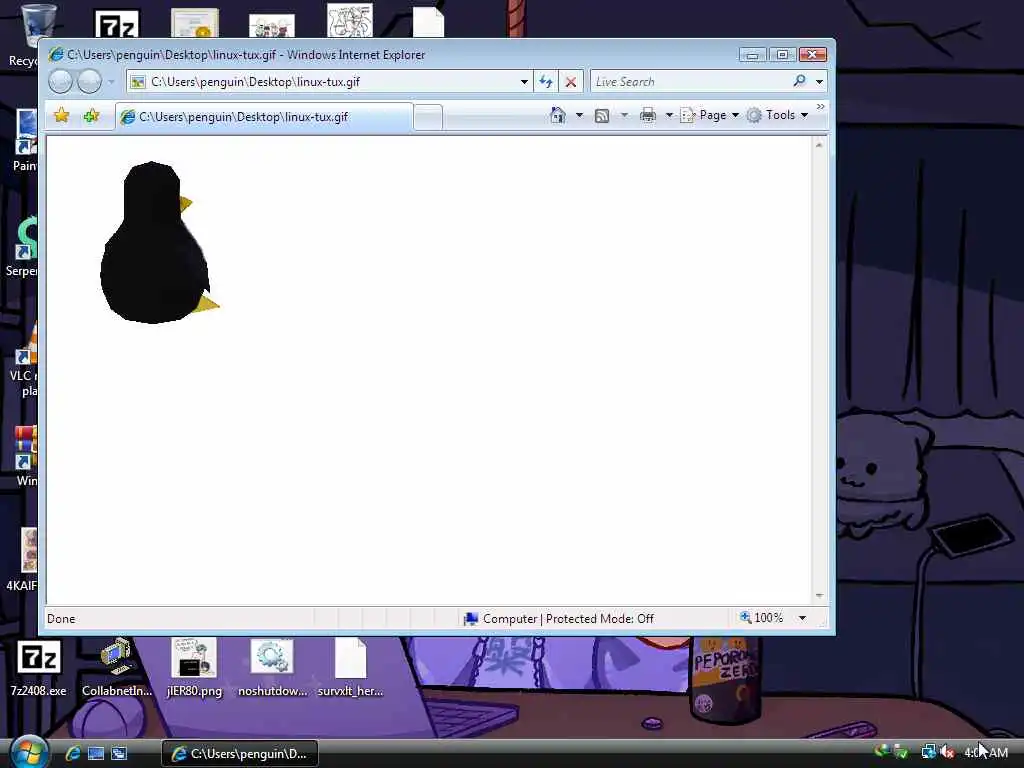This screenshot has width=1024, height=768.
Task: Click the Live Search input box
Action: click(690, 82)
